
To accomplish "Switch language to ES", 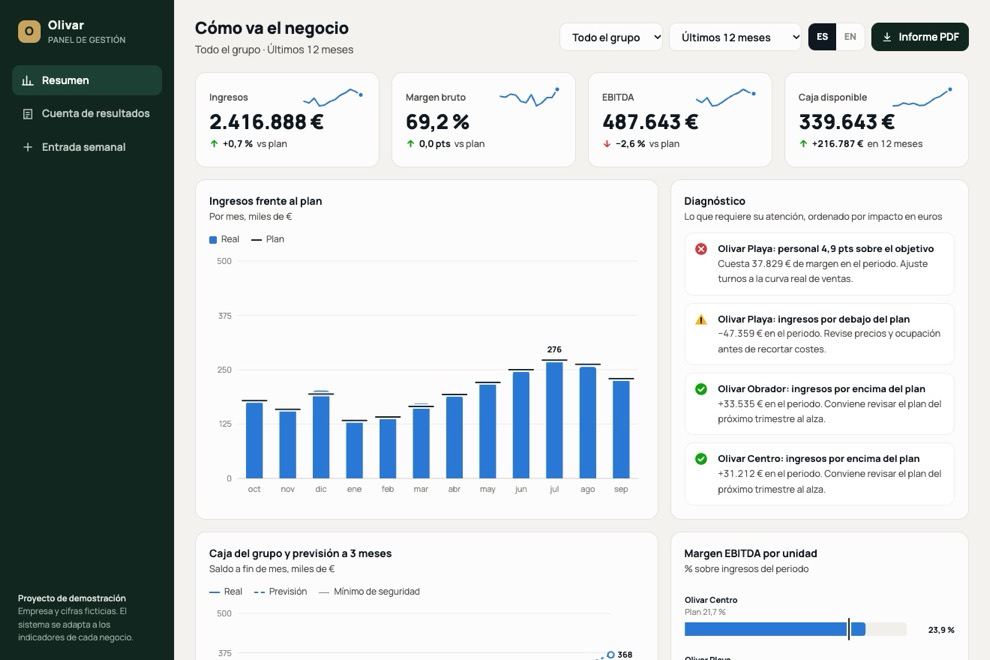I will click(x=822, y=37).
